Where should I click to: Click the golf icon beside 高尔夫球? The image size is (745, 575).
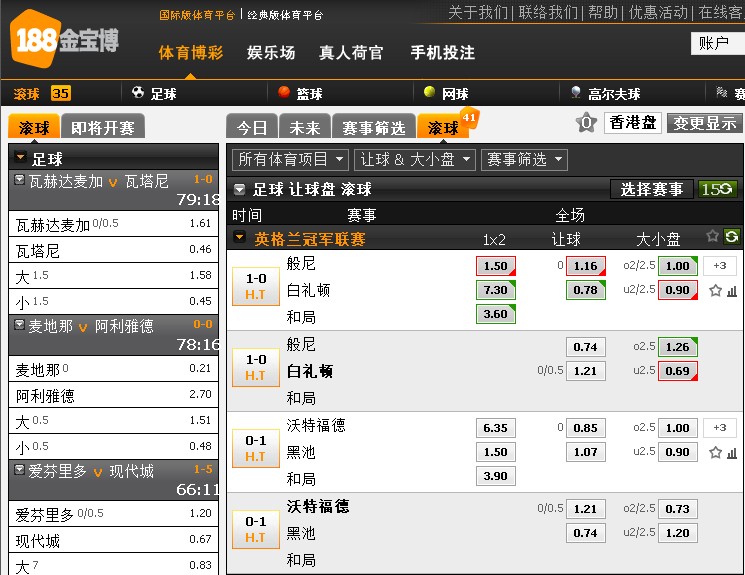coord(576,92)
